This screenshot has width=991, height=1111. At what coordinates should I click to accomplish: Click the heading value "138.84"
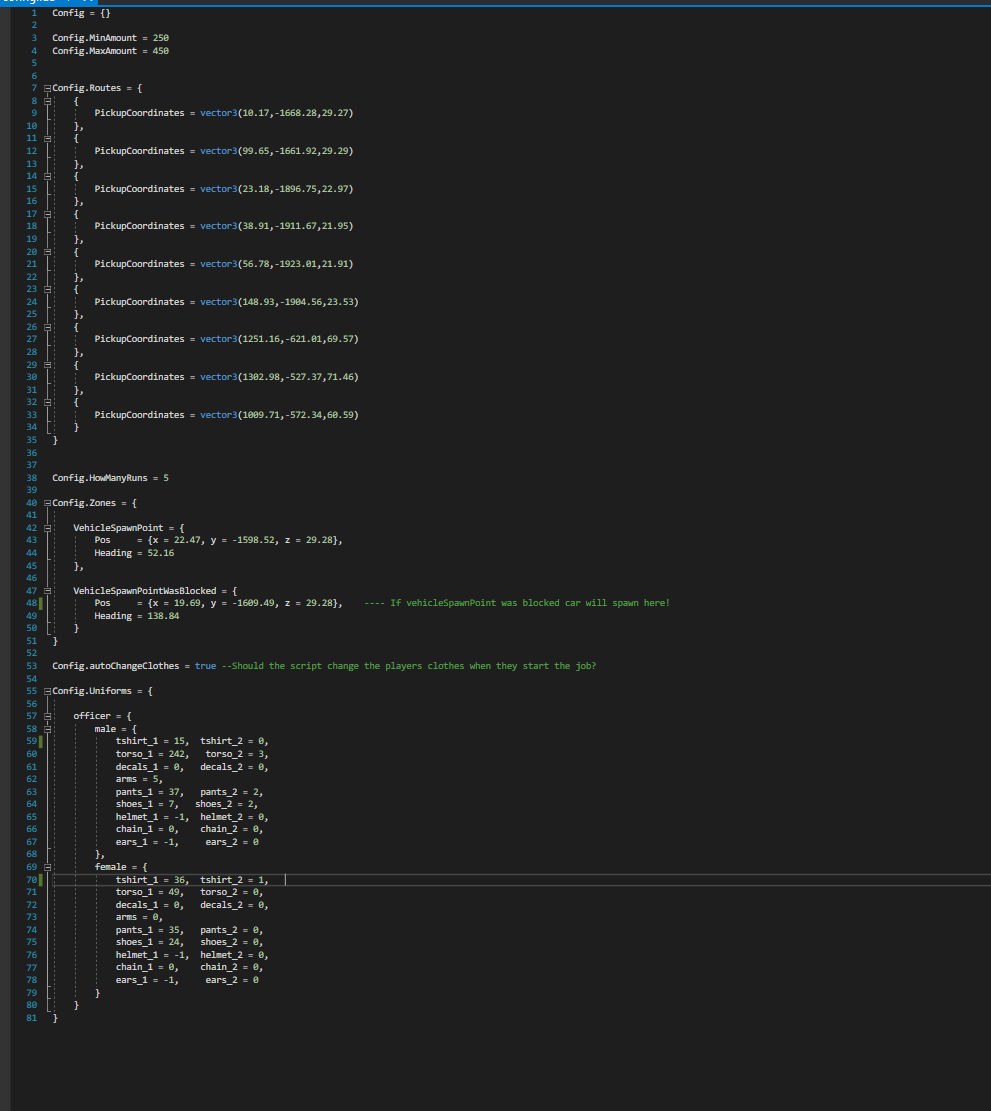164,616
